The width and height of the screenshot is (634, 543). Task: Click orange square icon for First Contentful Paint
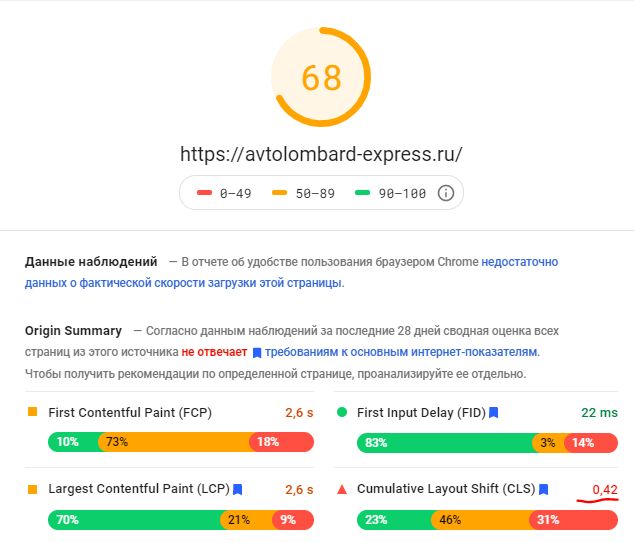[x=33, y=412]
